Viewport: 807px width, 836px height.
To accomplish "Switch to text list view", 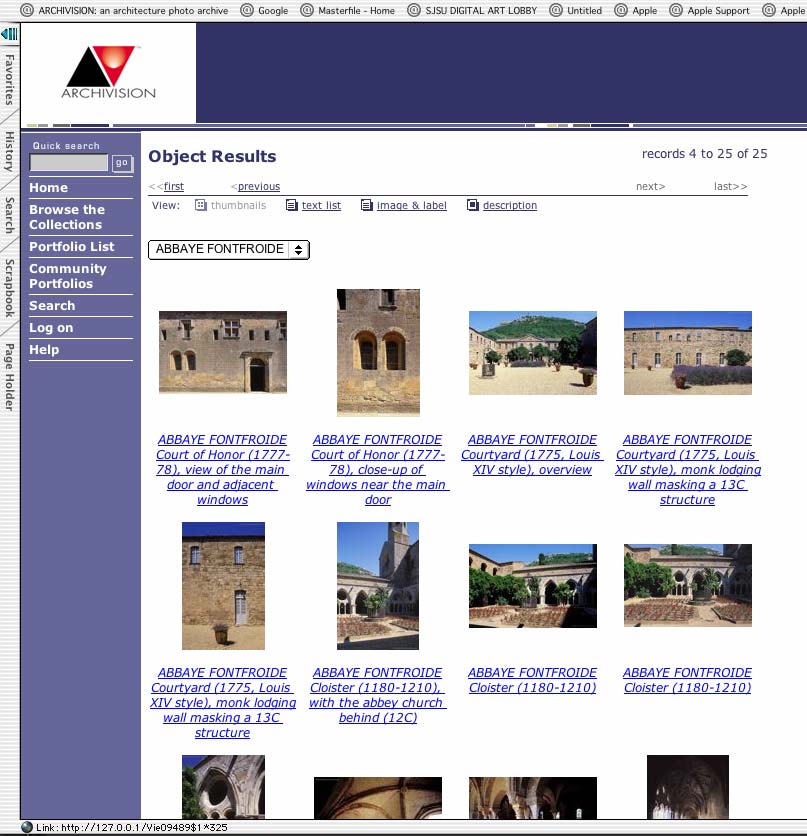I will (x=321, y=205).
